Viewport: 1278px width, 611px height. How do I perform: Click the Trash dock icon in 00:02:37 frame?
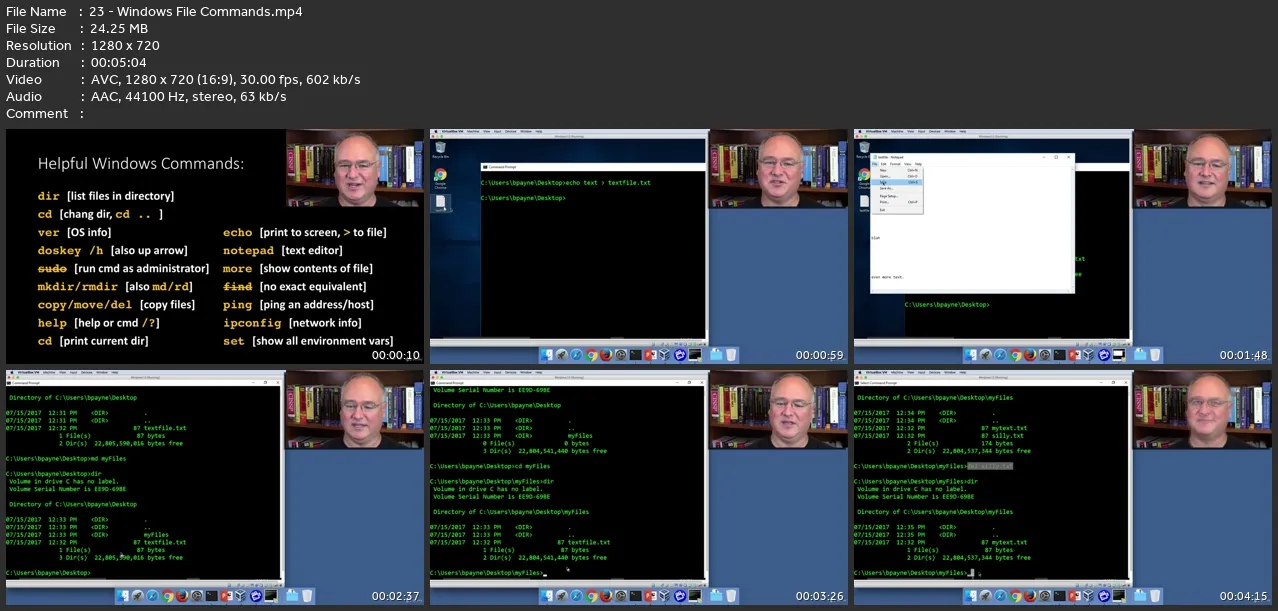pos(307,595)
